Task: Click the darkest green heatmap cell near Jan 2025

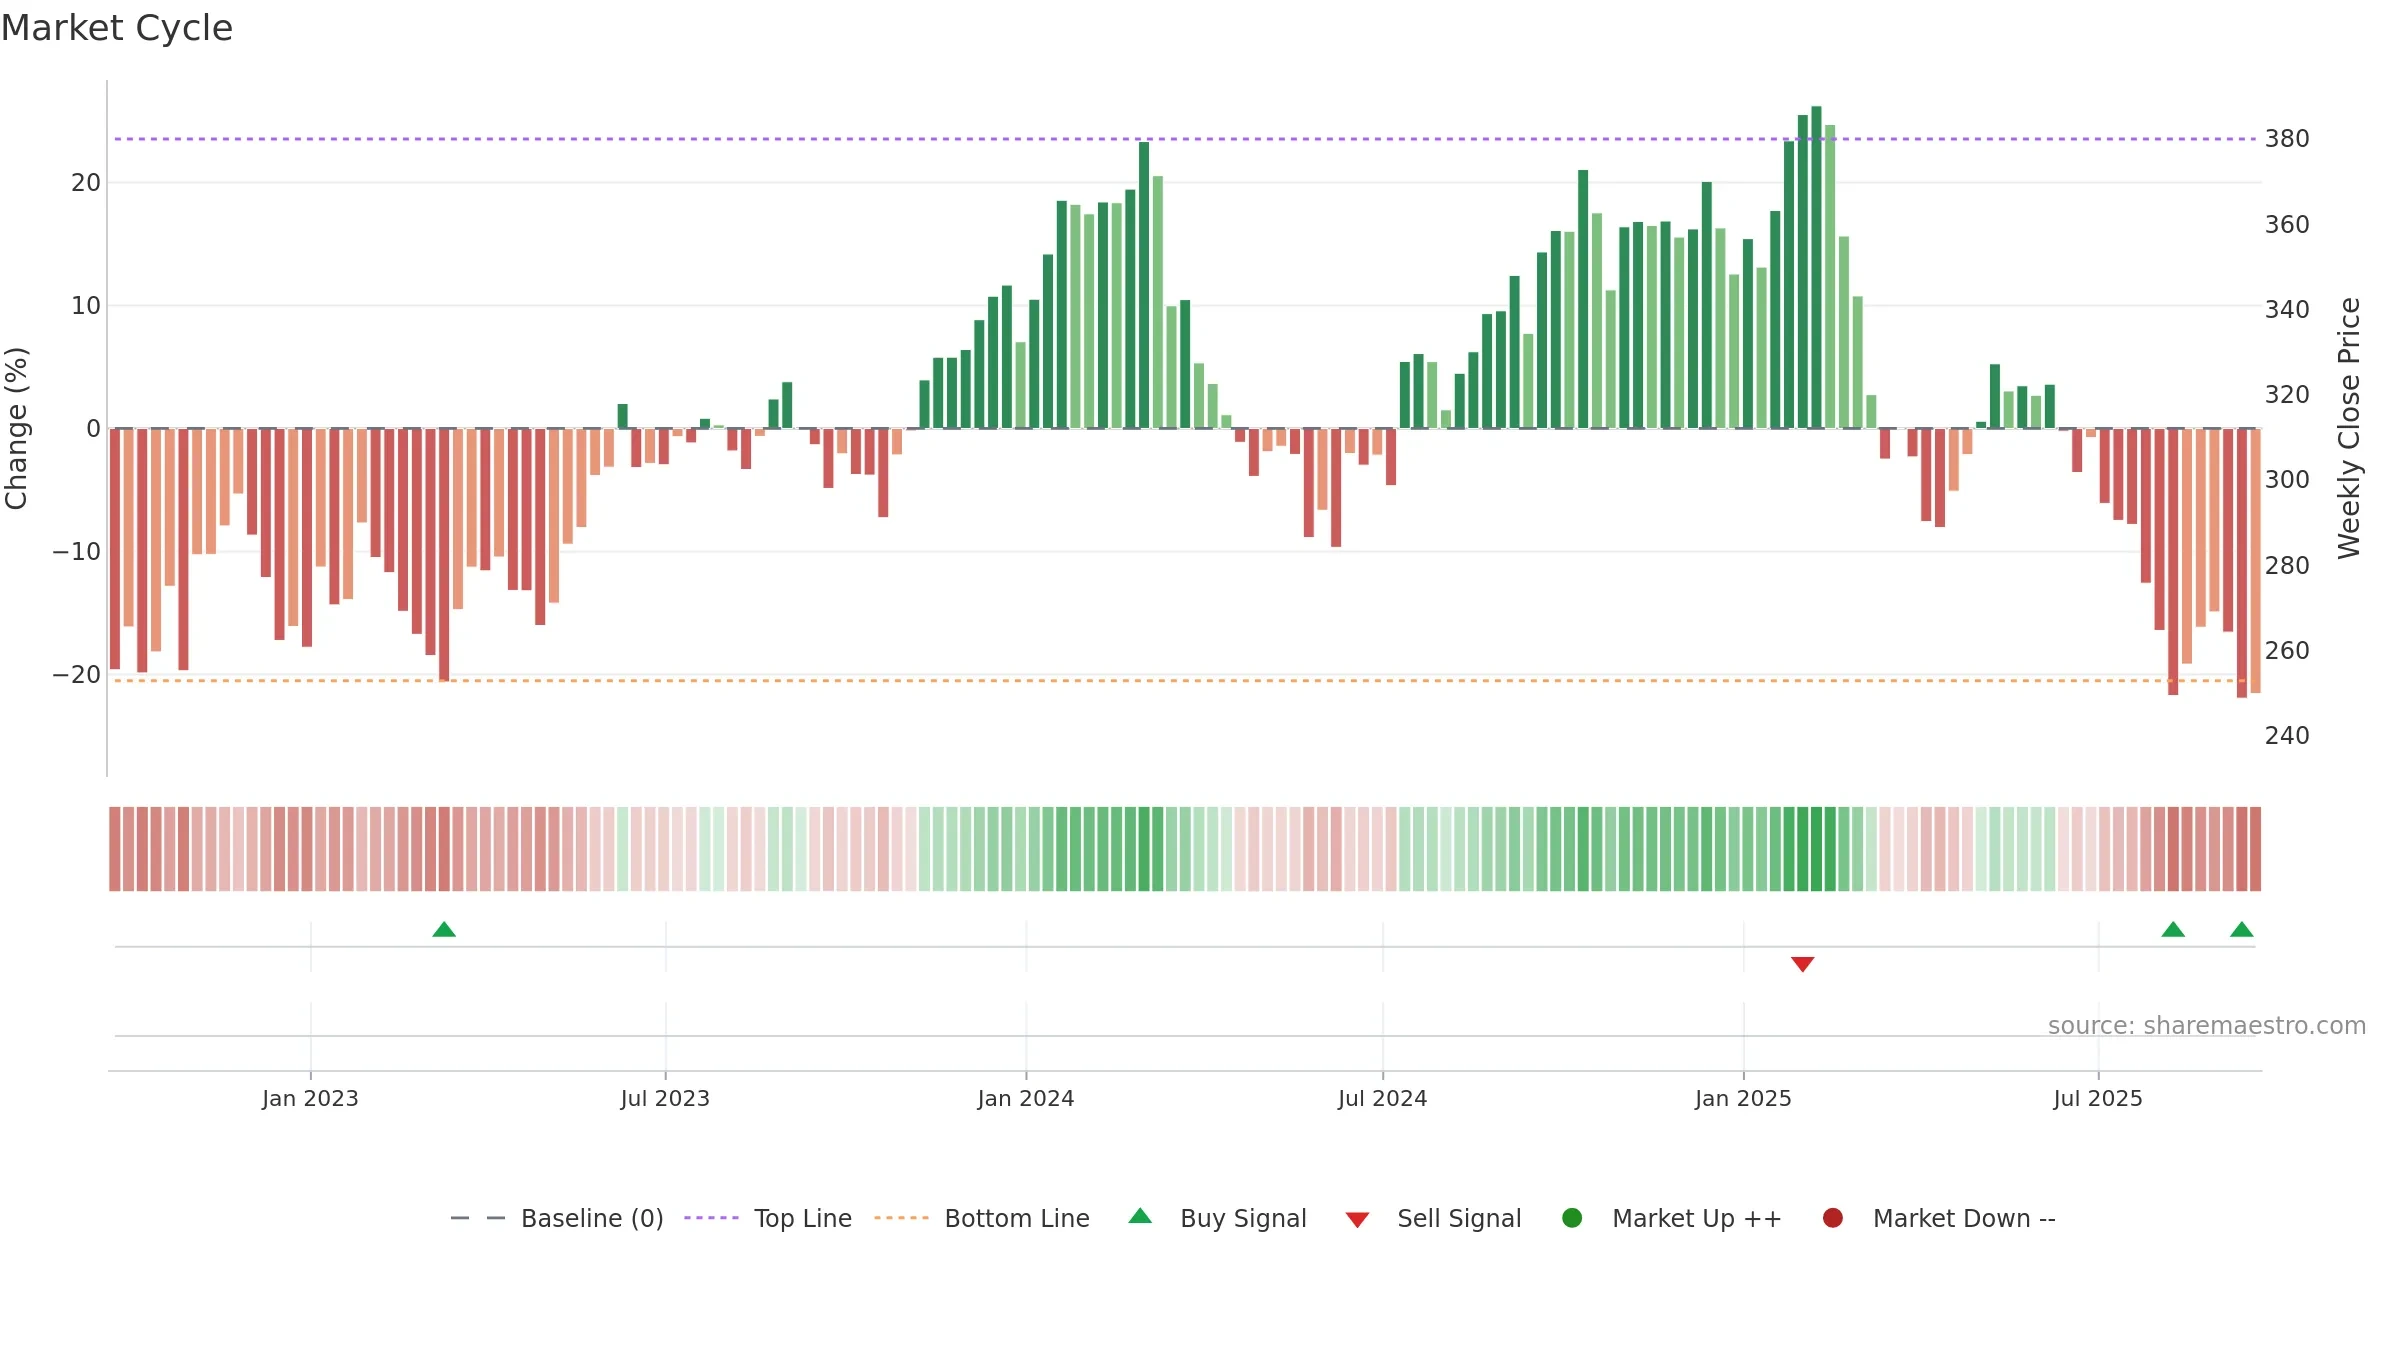Action: 1816,849
